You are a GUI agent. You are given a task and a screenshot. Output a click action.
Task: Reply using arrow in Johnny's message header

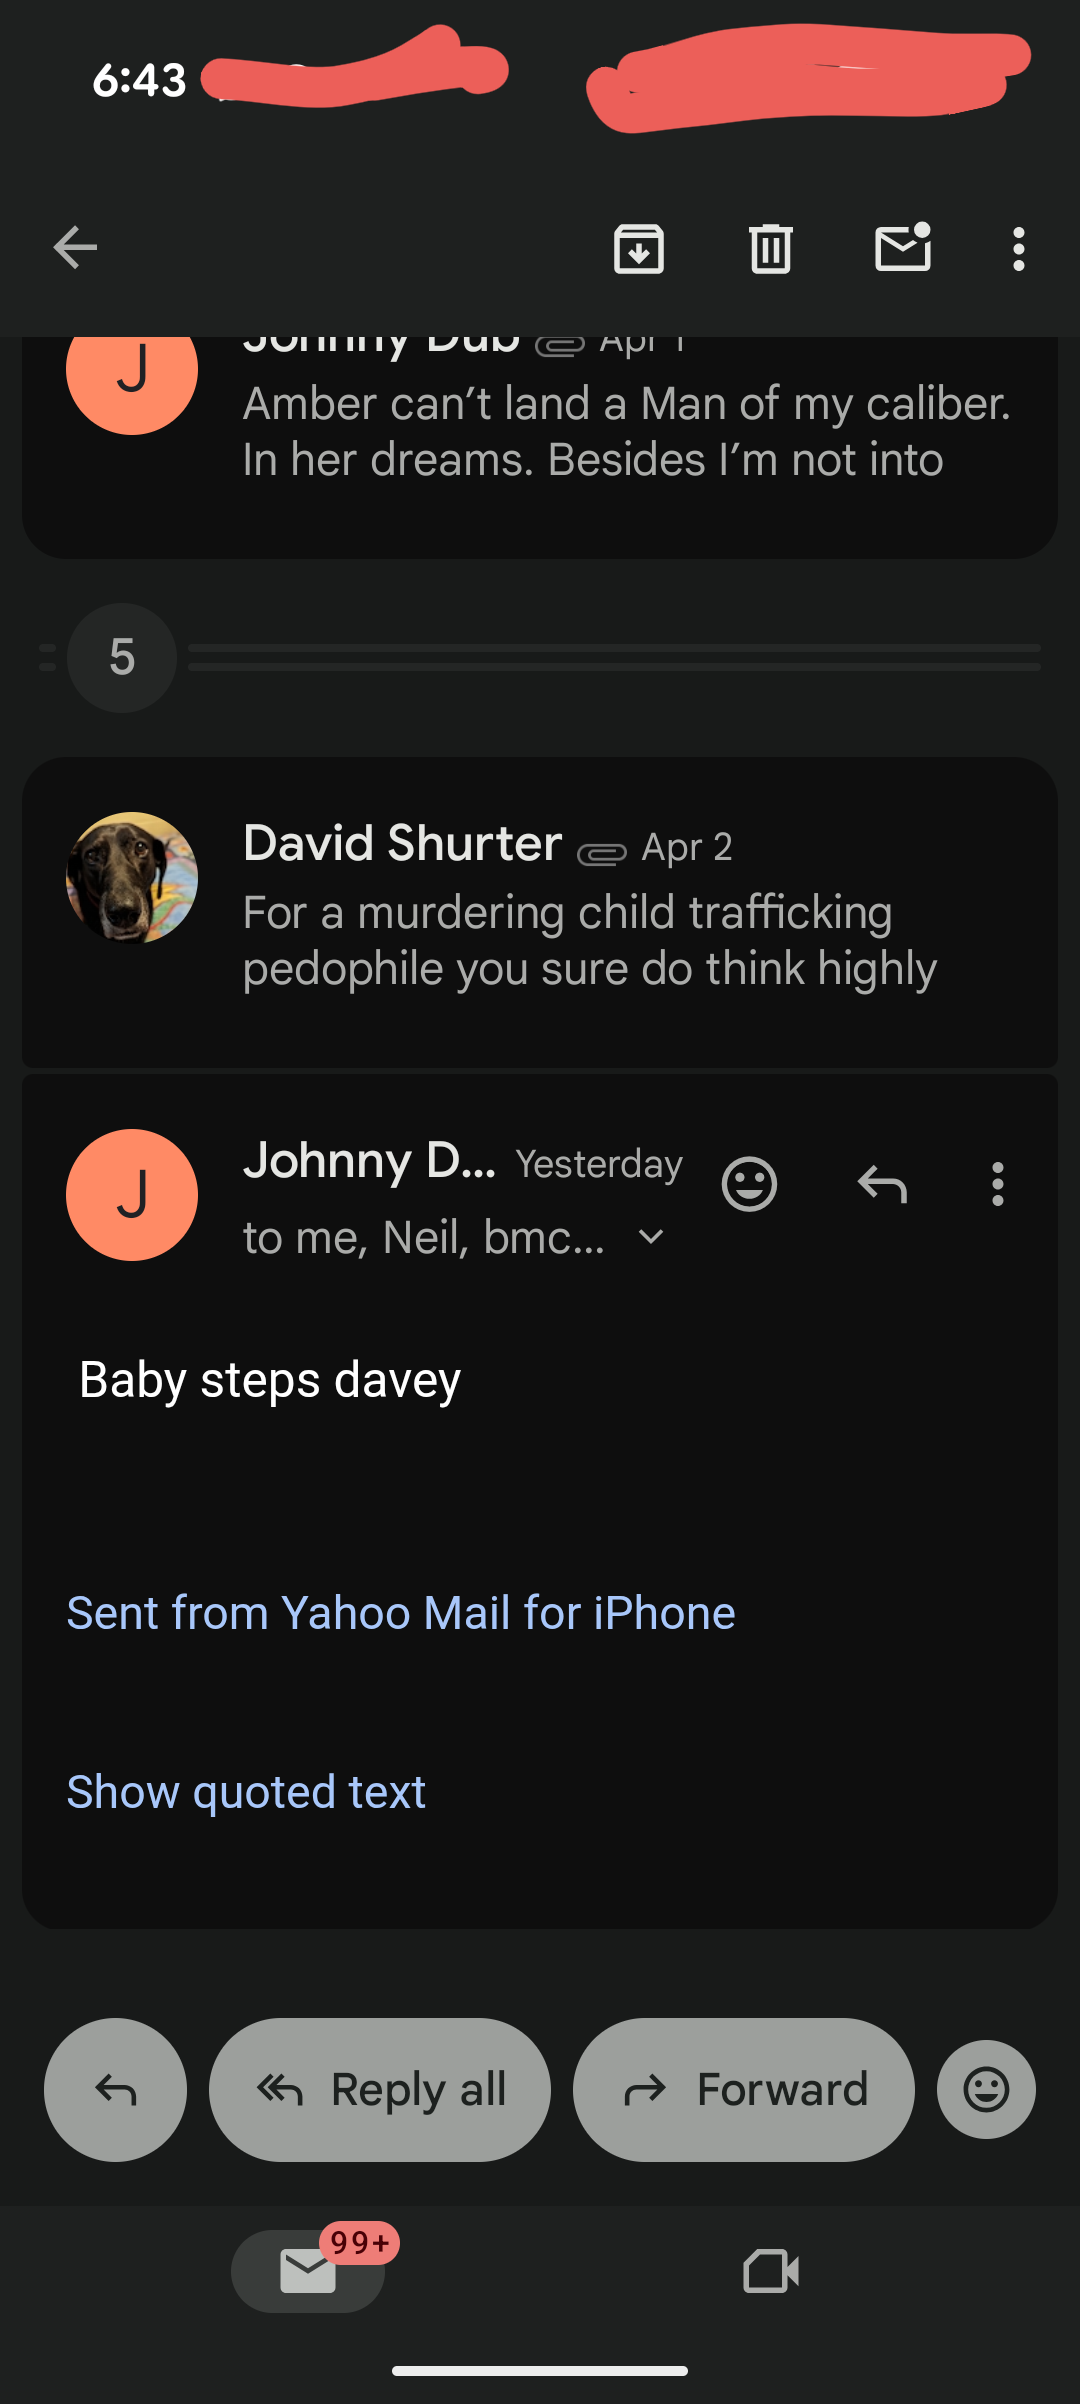882,1185
